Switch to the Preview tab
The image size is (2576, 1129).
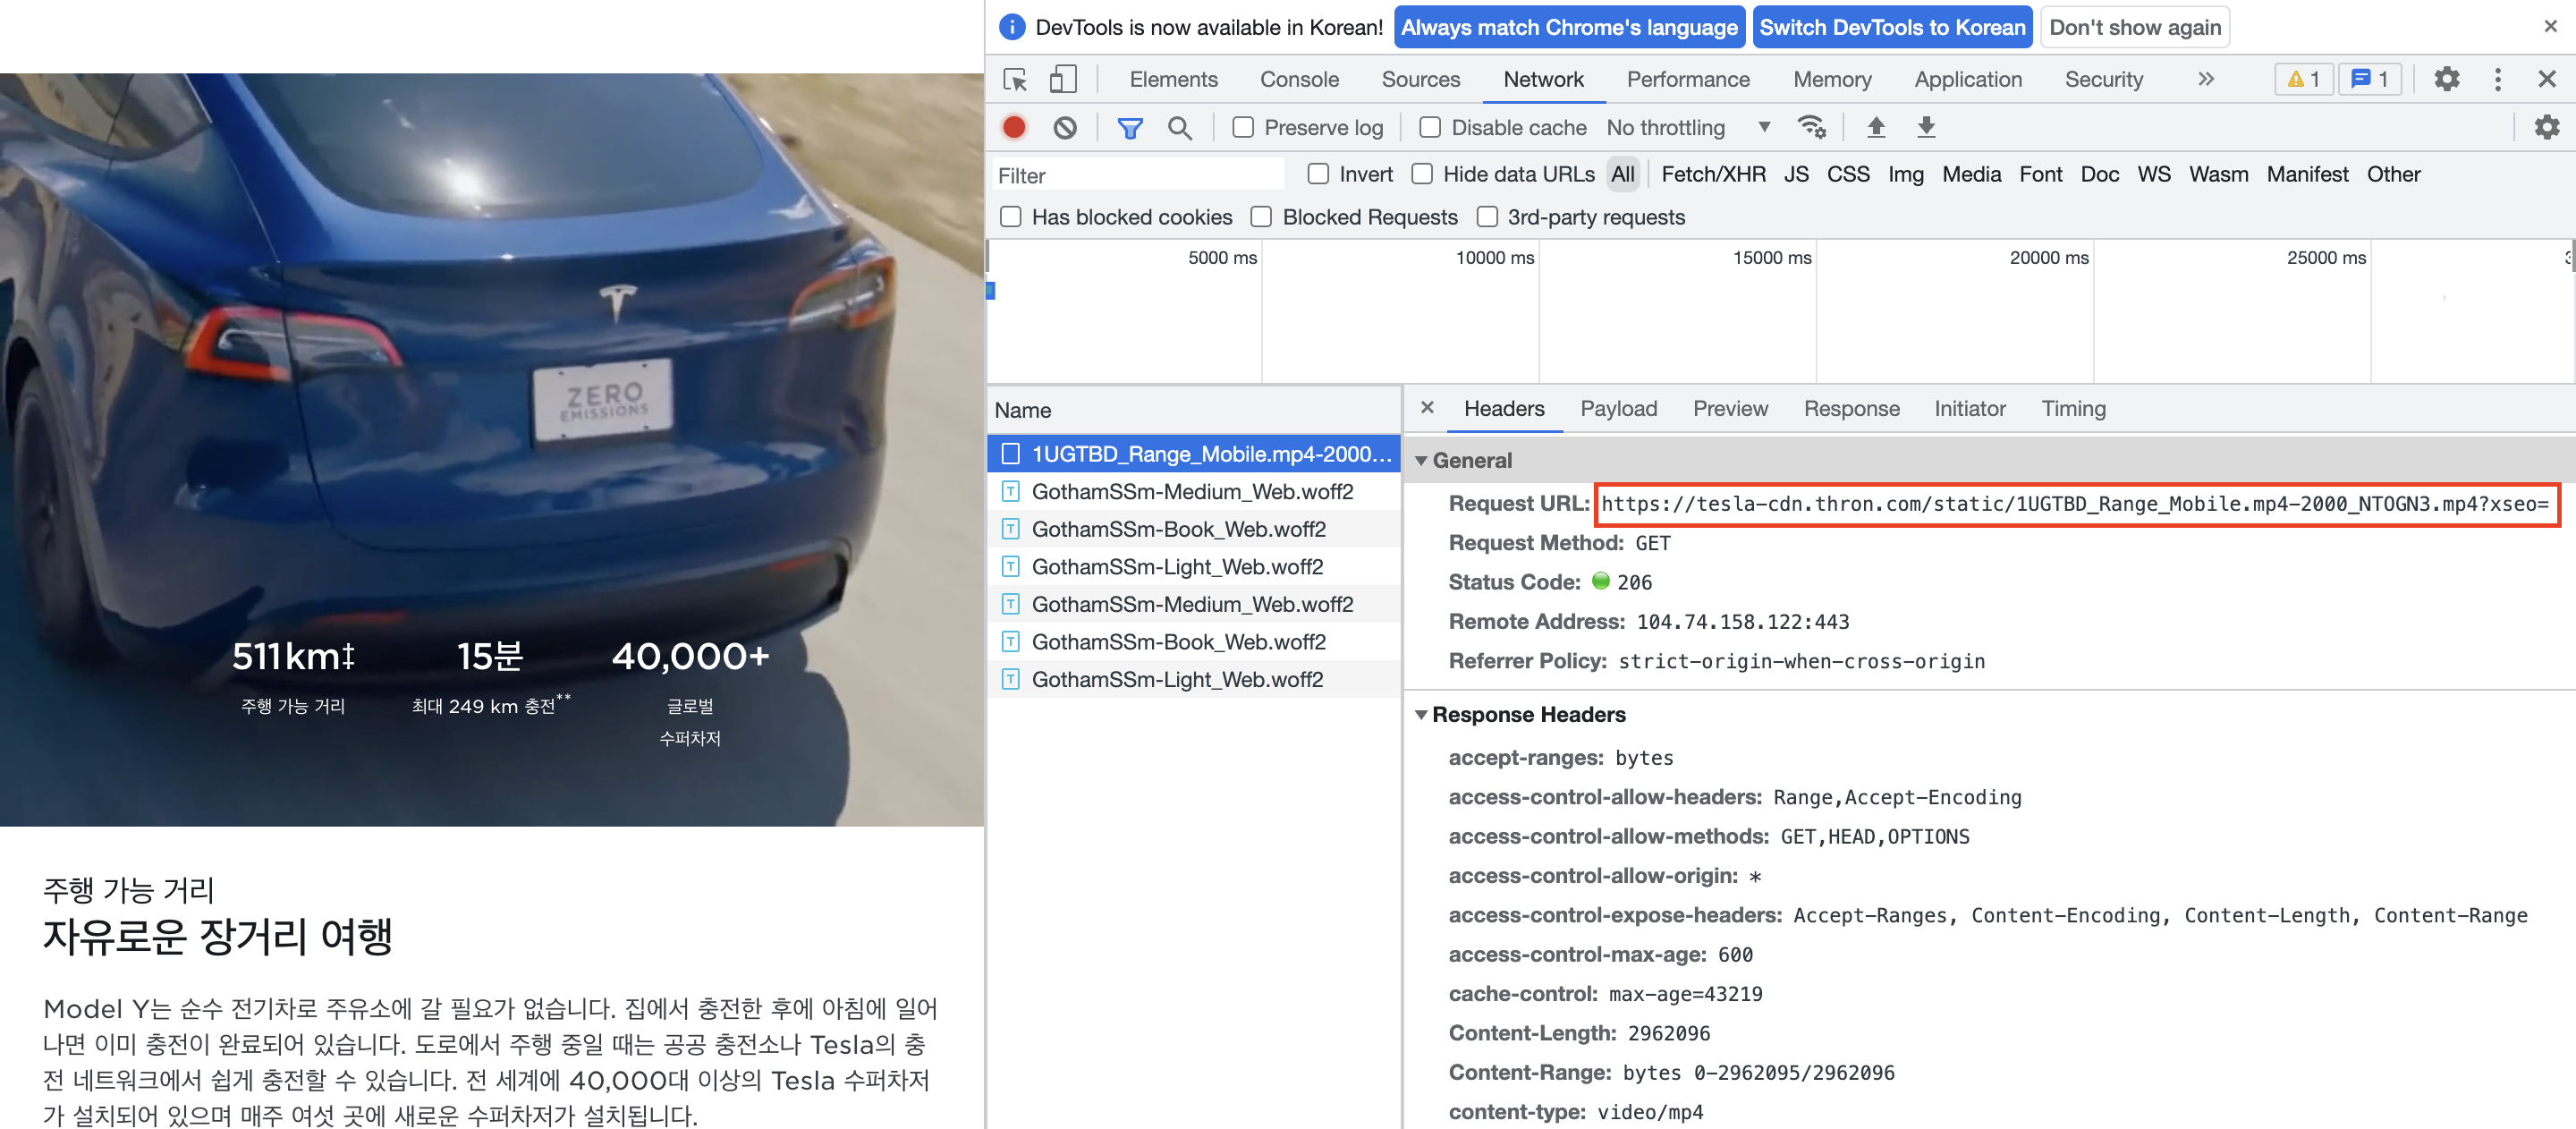point(1730,408)
